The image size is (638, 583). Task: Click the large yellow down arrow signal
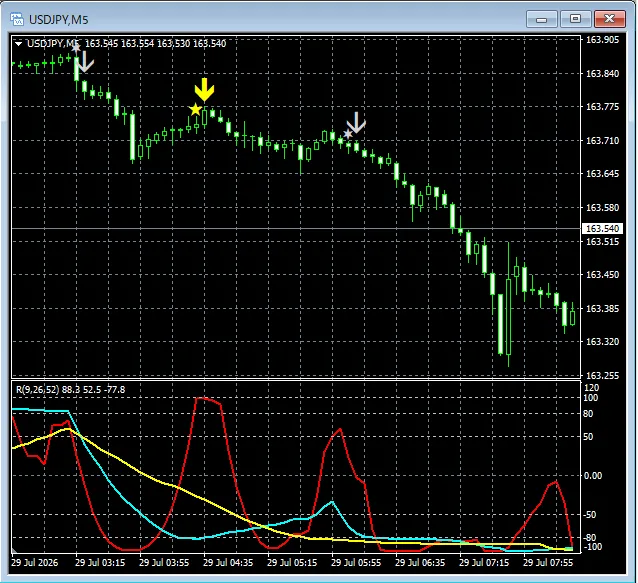coord(204,90)
